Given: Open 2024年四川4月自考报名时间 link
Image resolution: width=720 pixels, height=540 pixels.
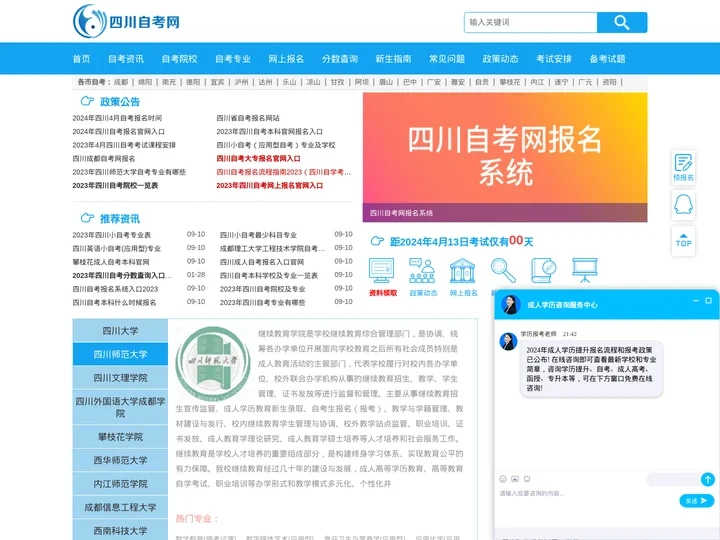Looking at the screenshot, I should pyautogui.click(x=117, y=118).
